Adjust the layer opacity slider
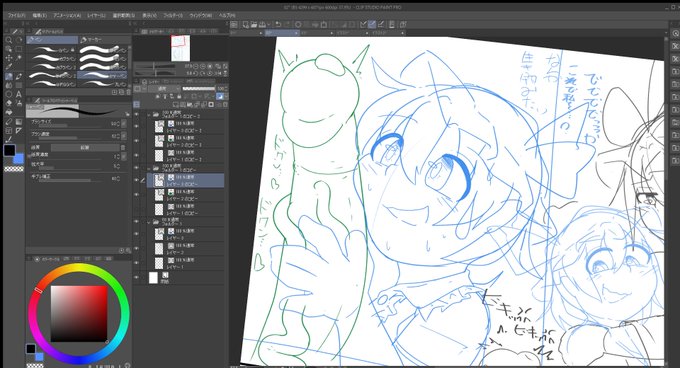This screenshot has height=368, width=680. pyautogui.click(x=199, y=88)
